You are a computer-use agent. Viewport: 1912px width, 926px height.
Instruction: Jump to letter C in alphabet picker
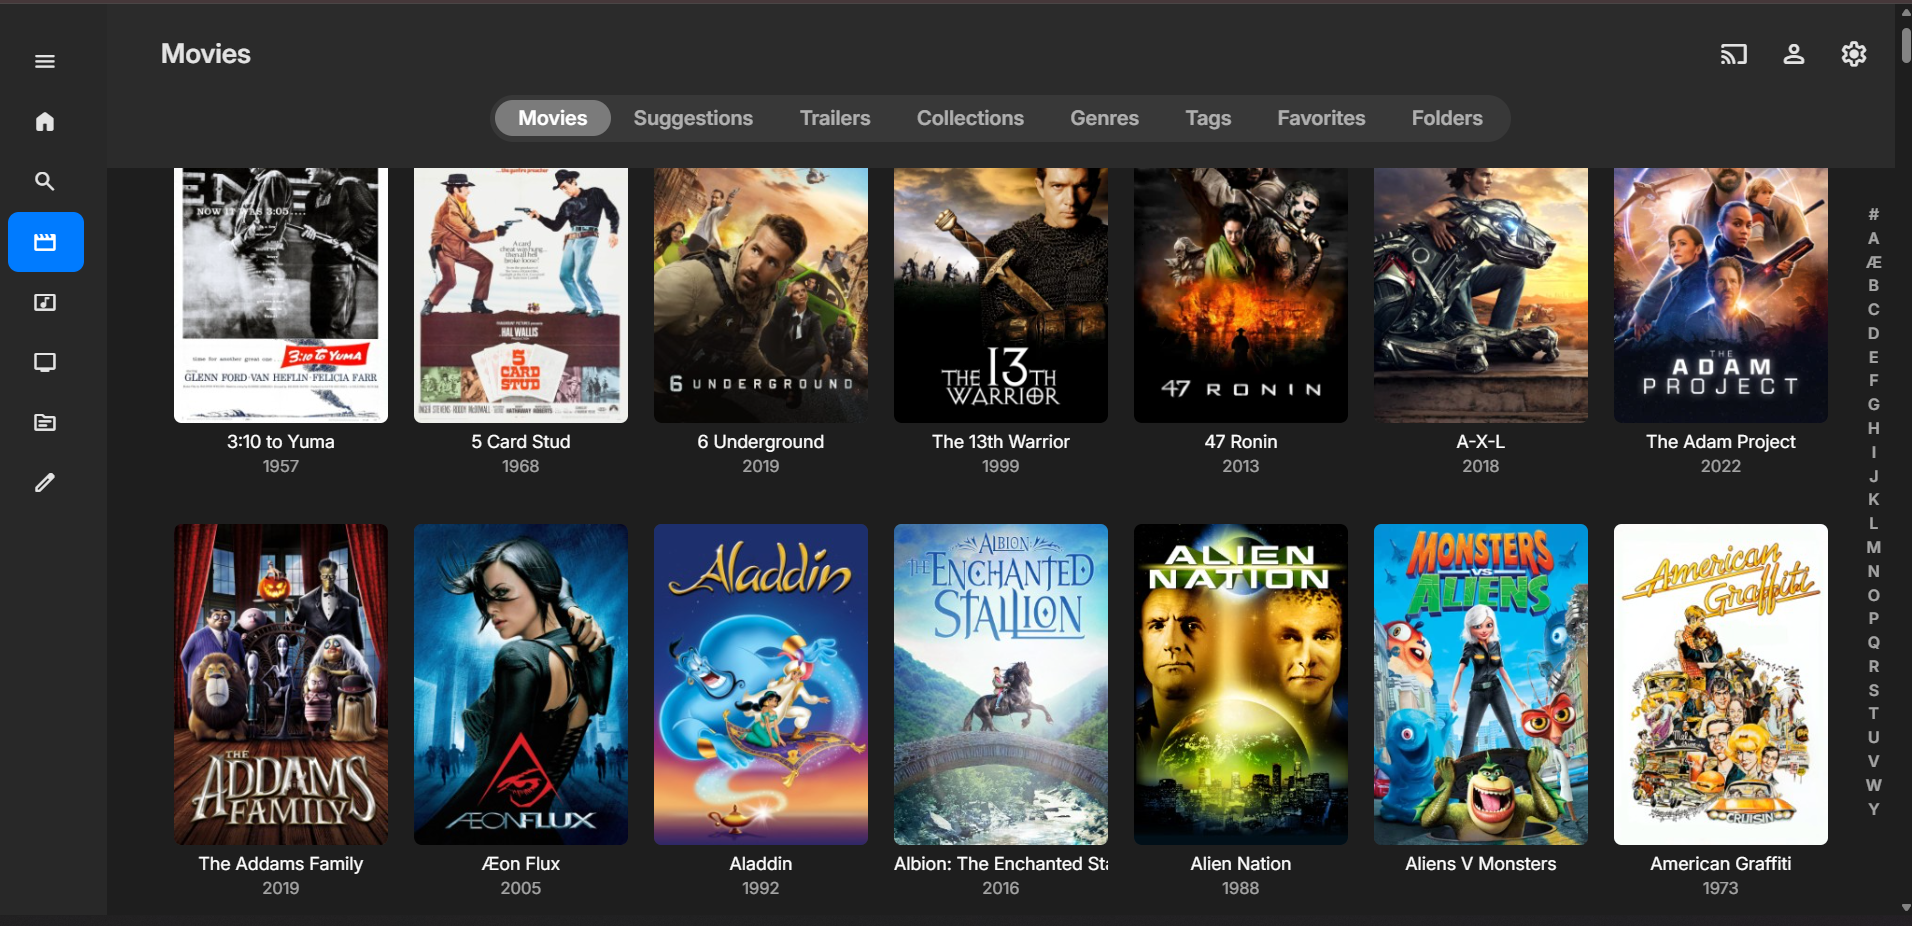pos(1874,309)
